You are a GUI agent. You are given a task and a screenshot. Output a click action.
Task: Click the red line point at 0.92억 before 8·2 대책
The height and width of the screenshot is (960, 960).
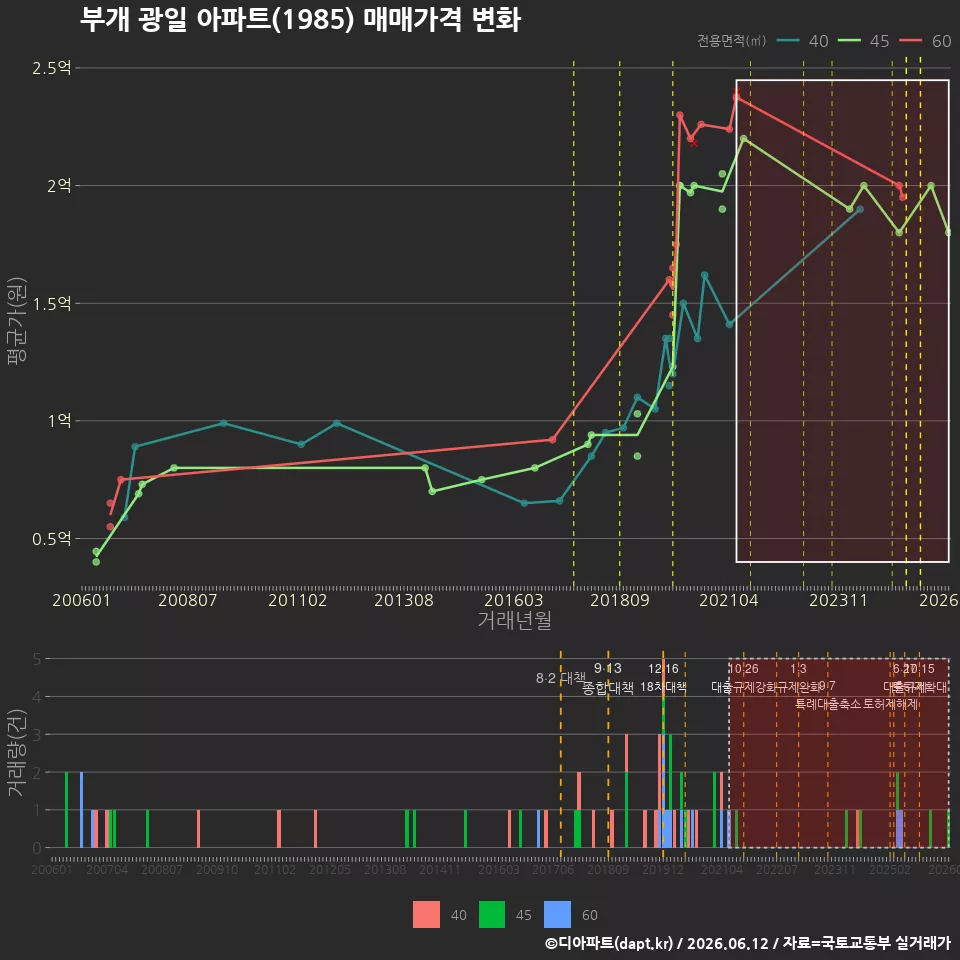coord(552,440)
